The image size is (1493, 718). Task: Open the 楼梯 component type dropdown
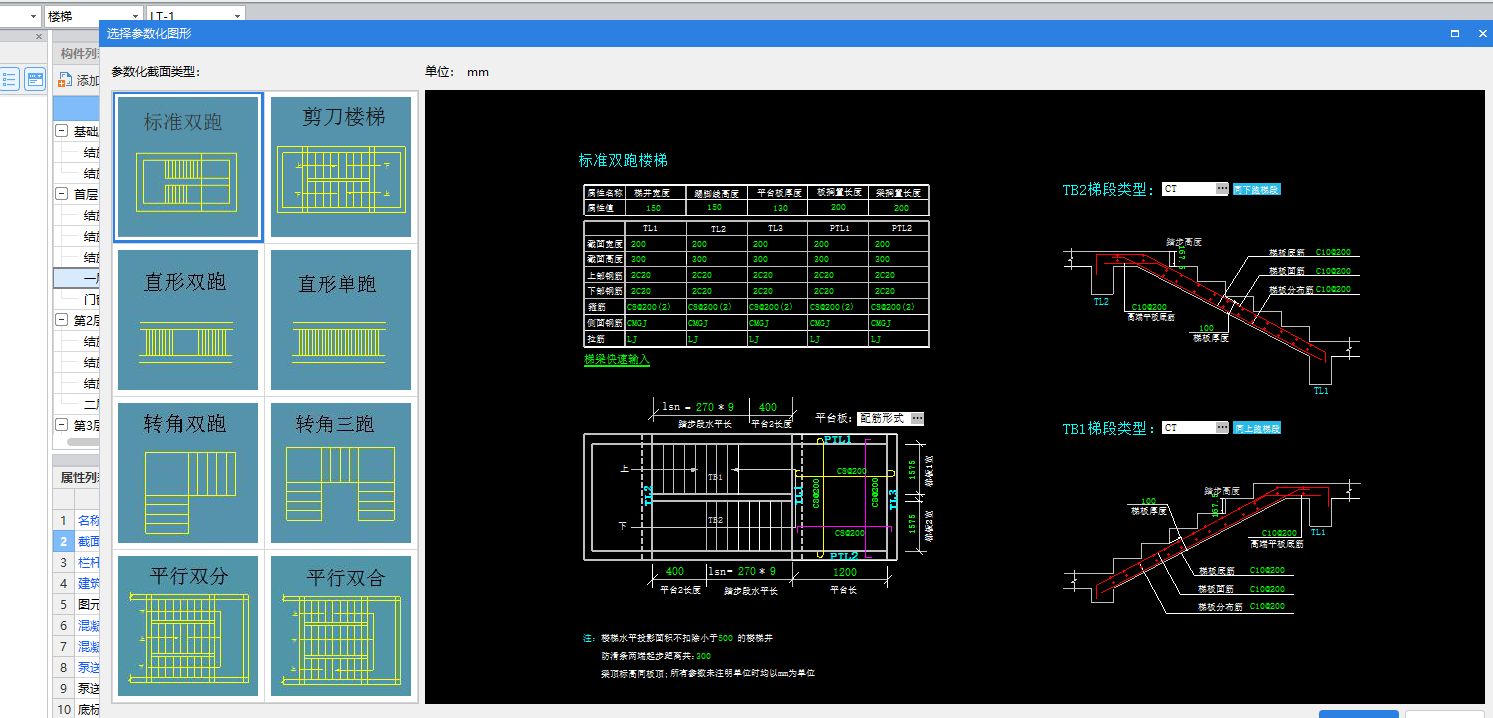coord(133,16)
